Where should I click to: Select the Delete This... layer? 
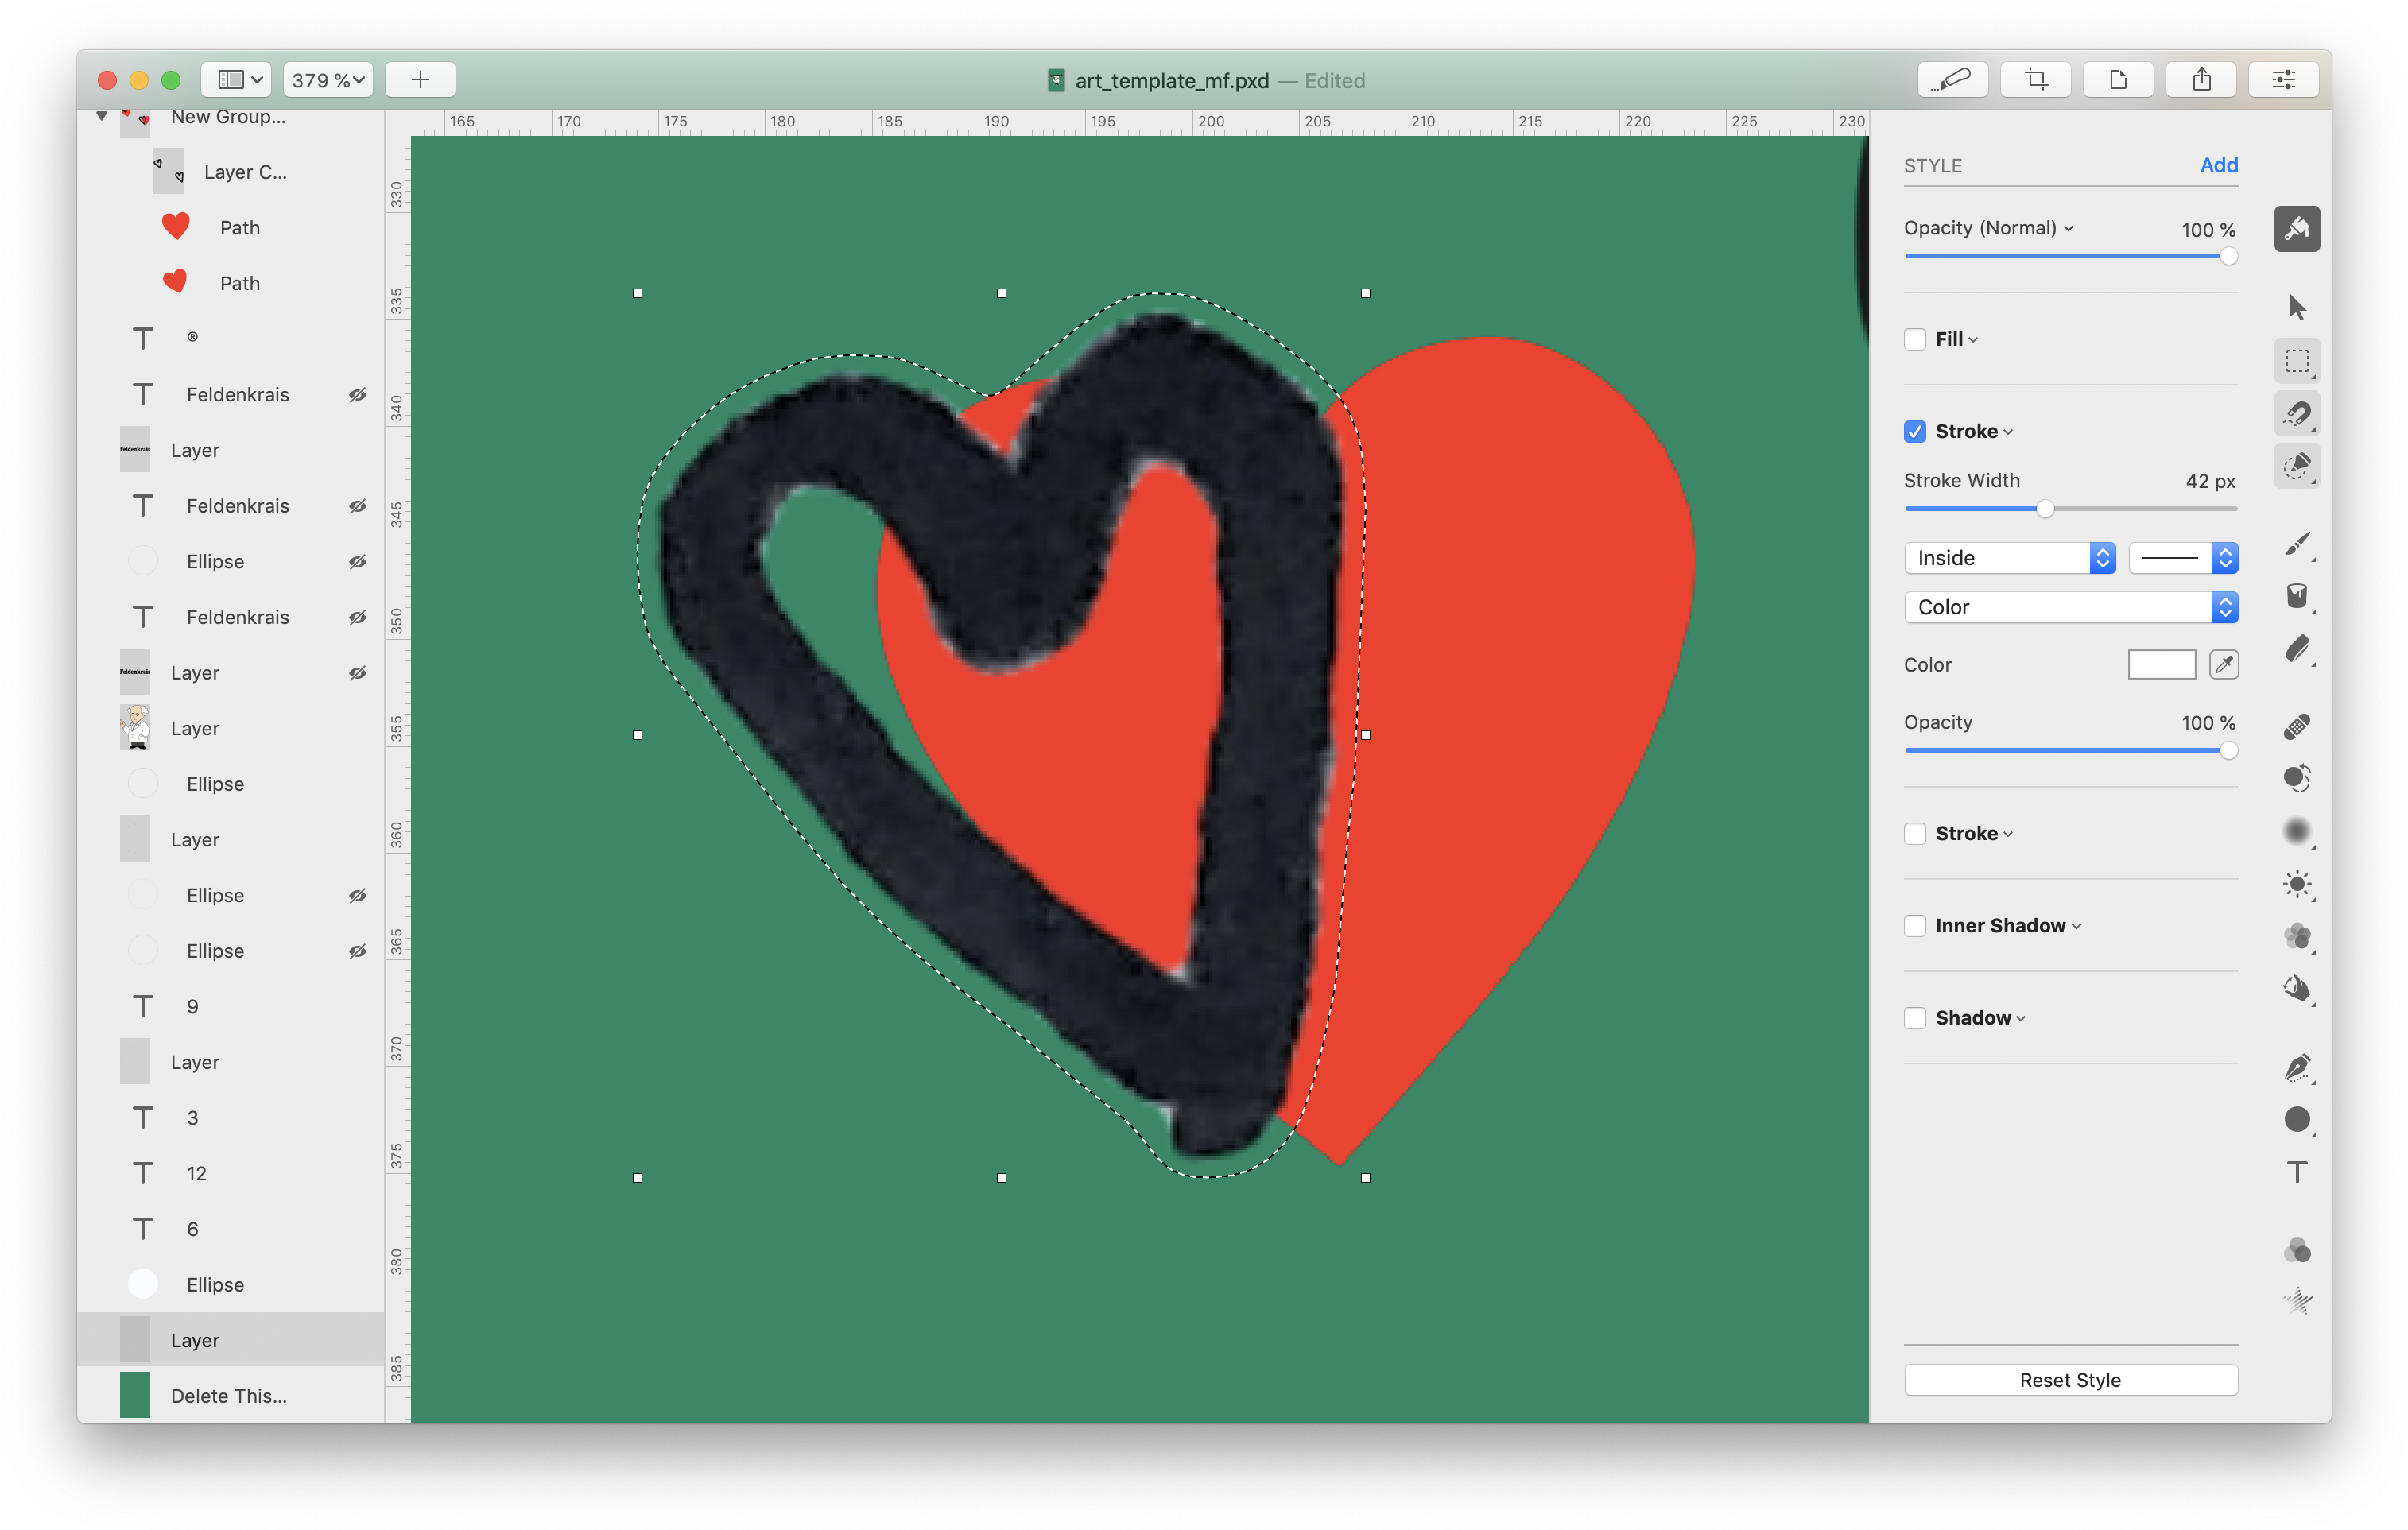point(229,1396)
